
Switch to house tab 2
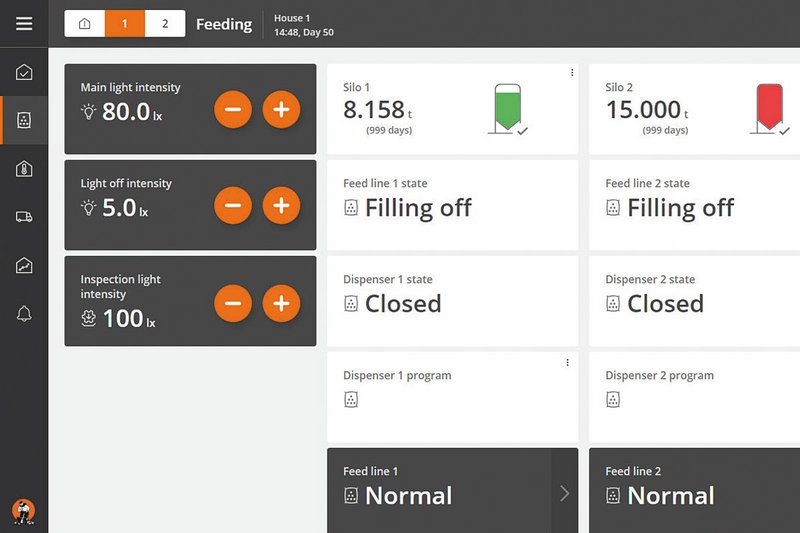tap(165, 24)
